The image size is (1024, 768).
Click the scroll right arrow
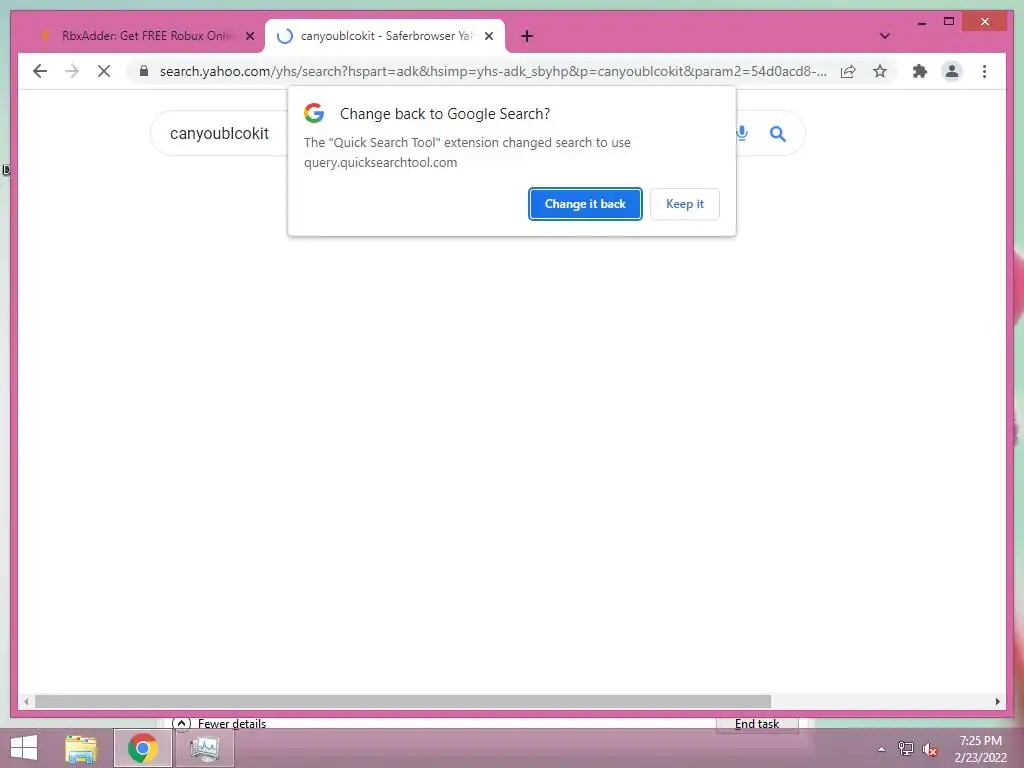pyautogui.click(x=997, y=701)
